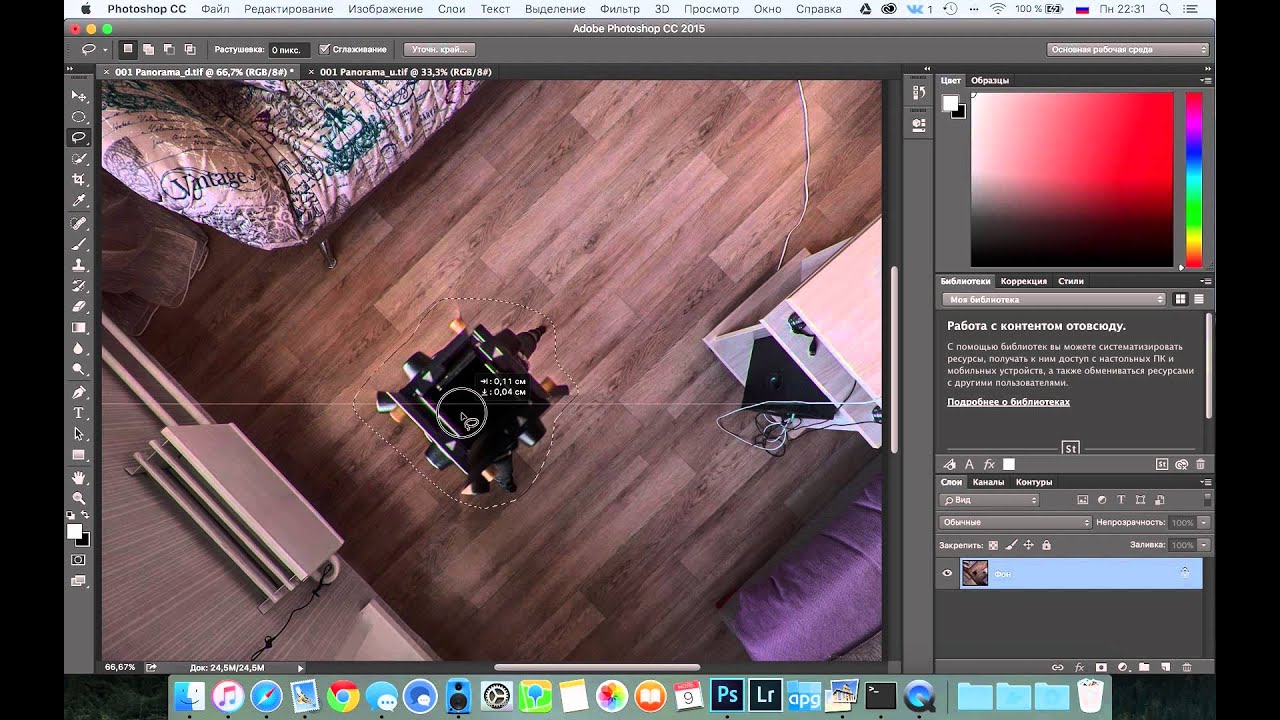Select the Gradient tool
Screen dimensions: 1280x720
(79, 328)
